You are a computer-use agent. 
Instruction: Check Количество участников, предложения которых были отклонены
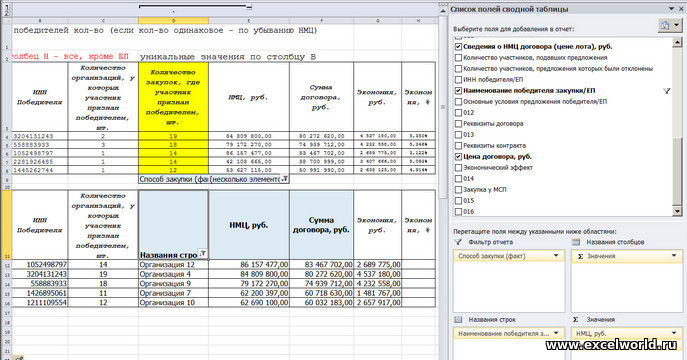click(x=458, y=68)
